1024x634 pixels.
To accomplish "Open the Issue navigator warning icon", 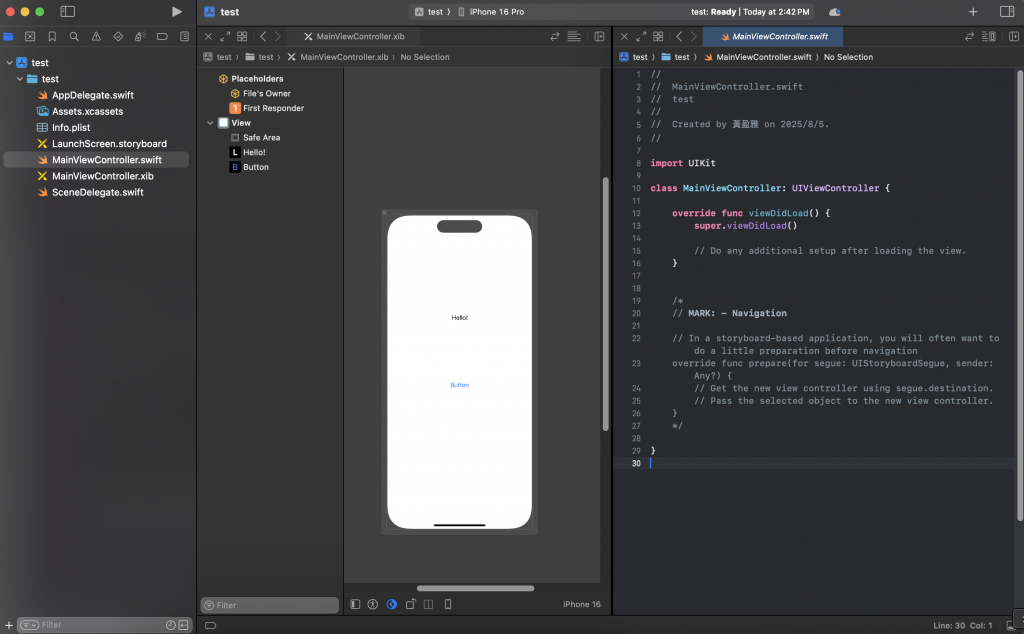I will [96, 37].
